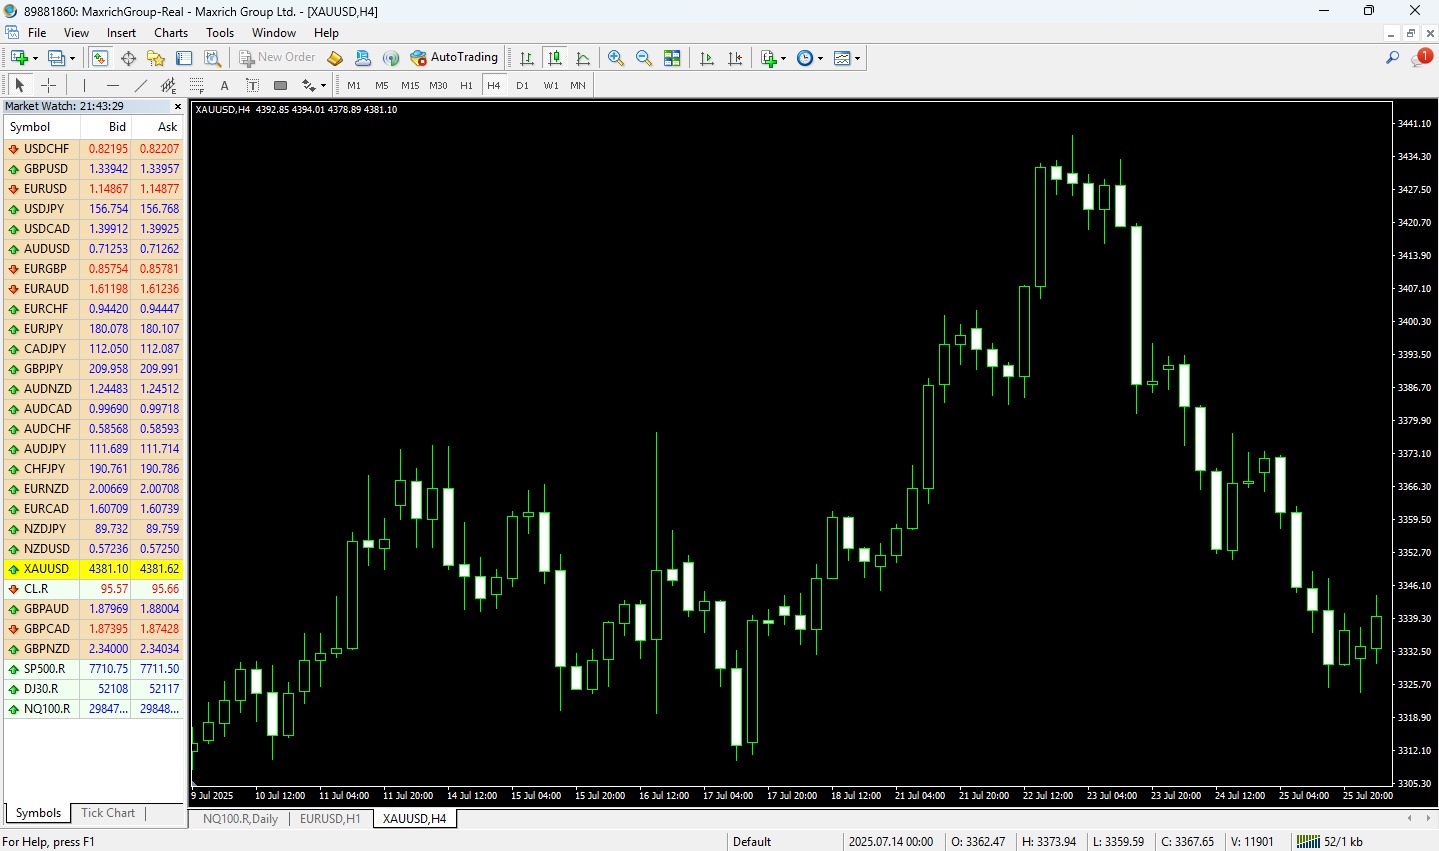Switch to the Tick Chart tab
Image resolution: width=1439 pixels, height=851 pixels.
[x=108, y=813]
